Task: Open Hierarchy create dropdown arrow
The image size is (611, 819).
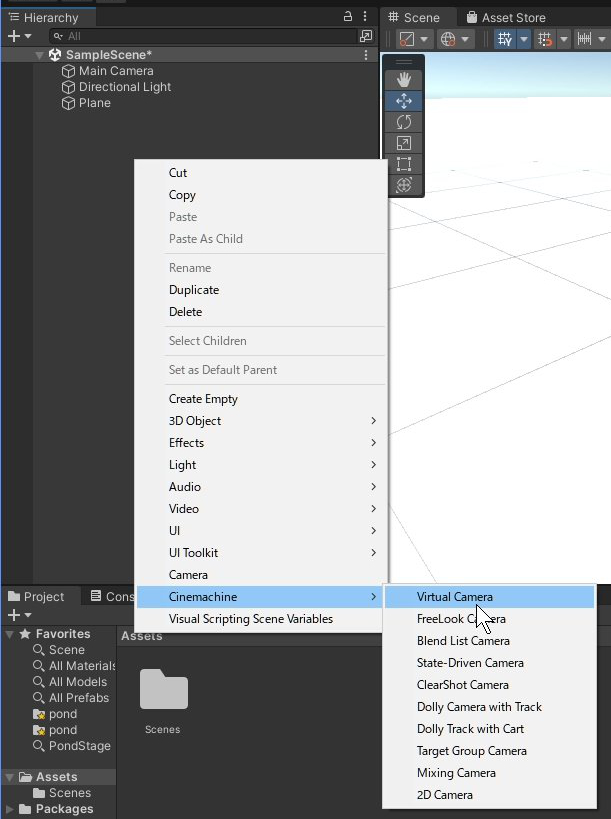Action: pyautogui.click(x=28, y=36)
